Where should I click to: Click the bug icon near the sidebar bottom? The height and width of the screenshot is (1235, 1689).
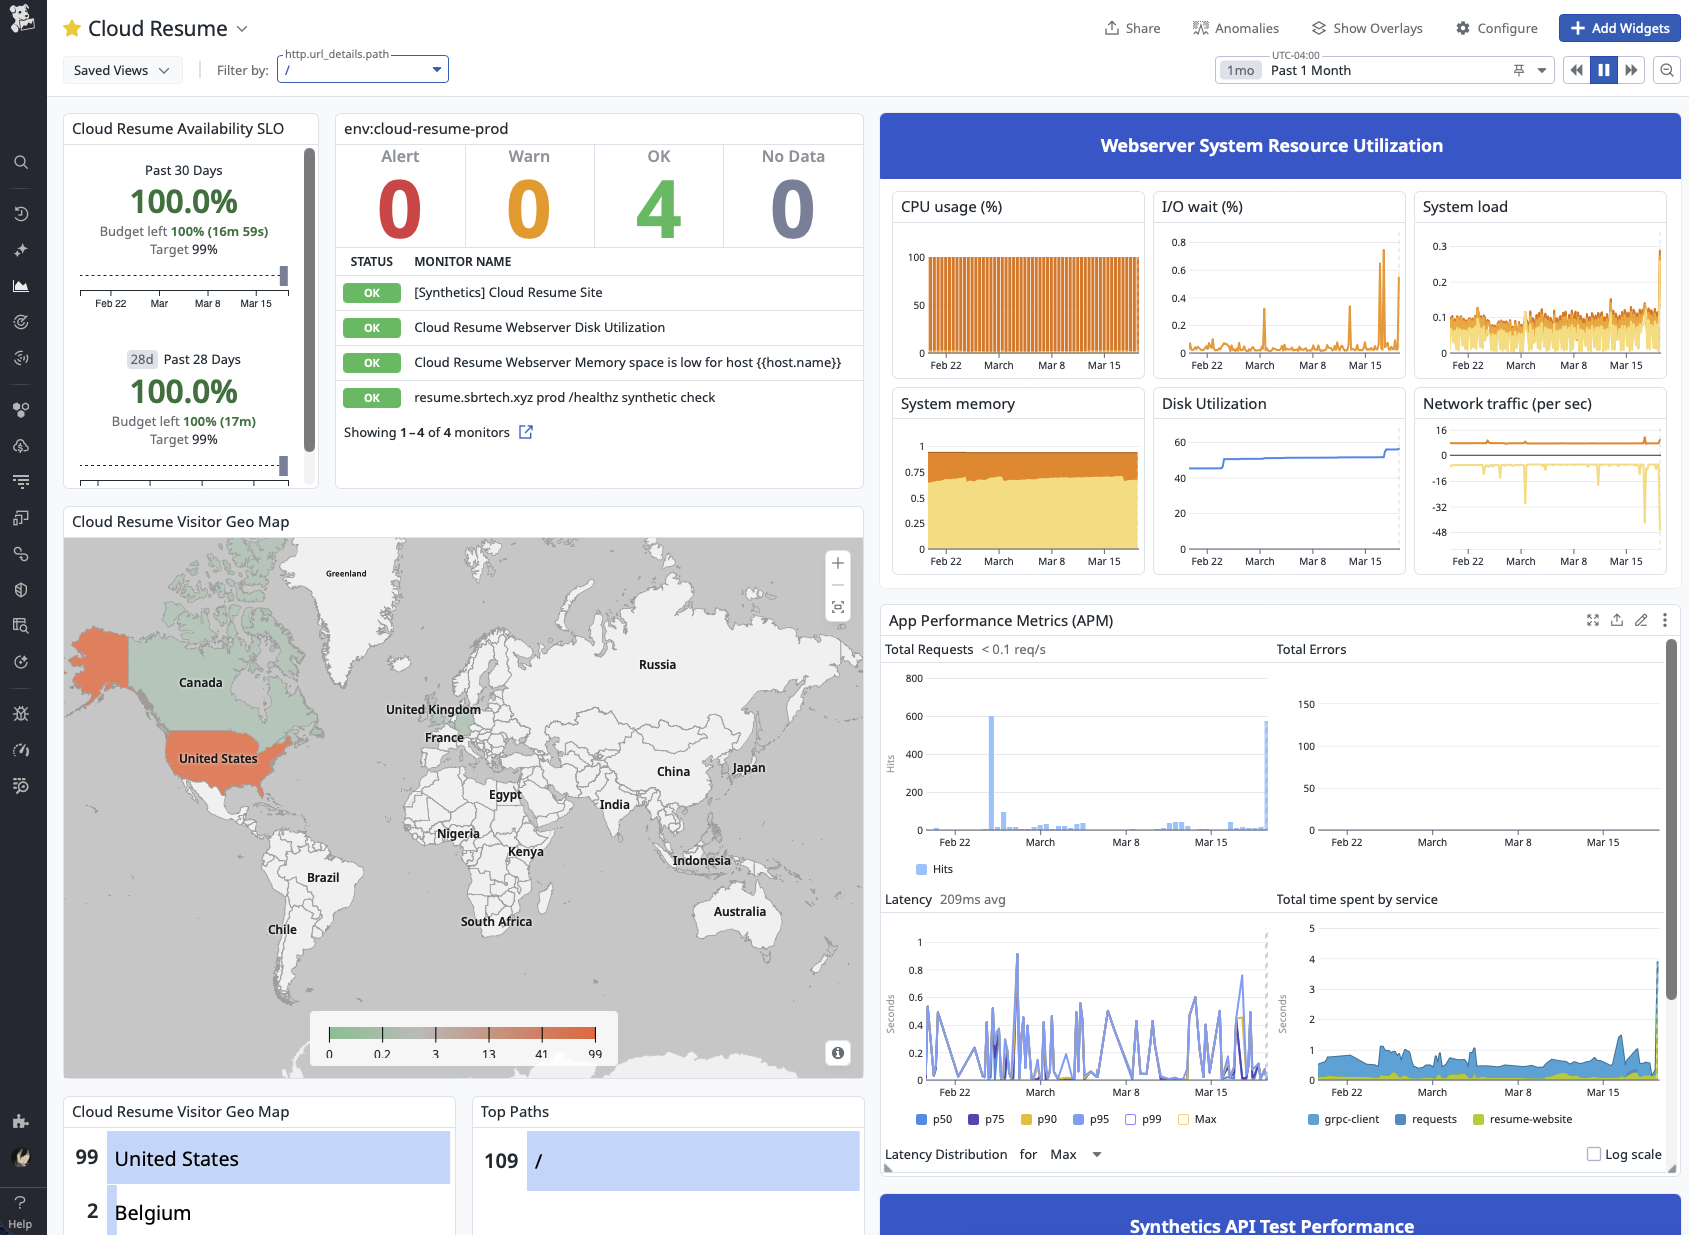click(22, 713)
